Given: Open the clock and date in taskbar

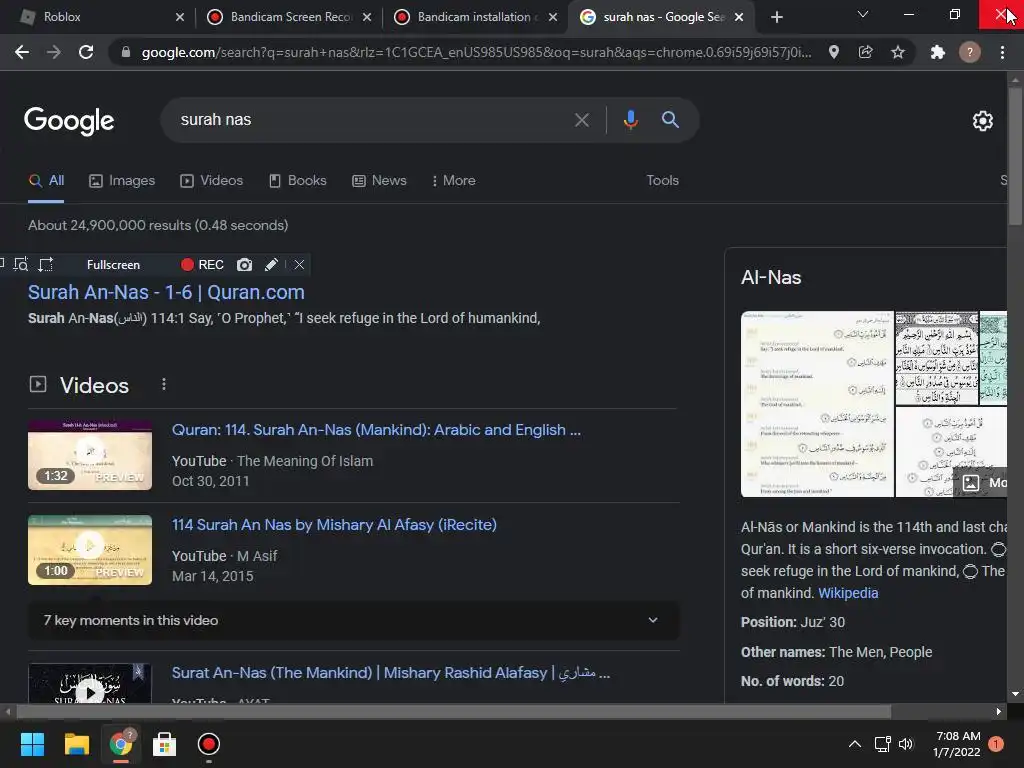Looking at the screenshot, I should pyautogui.click(x=957, y=744).
